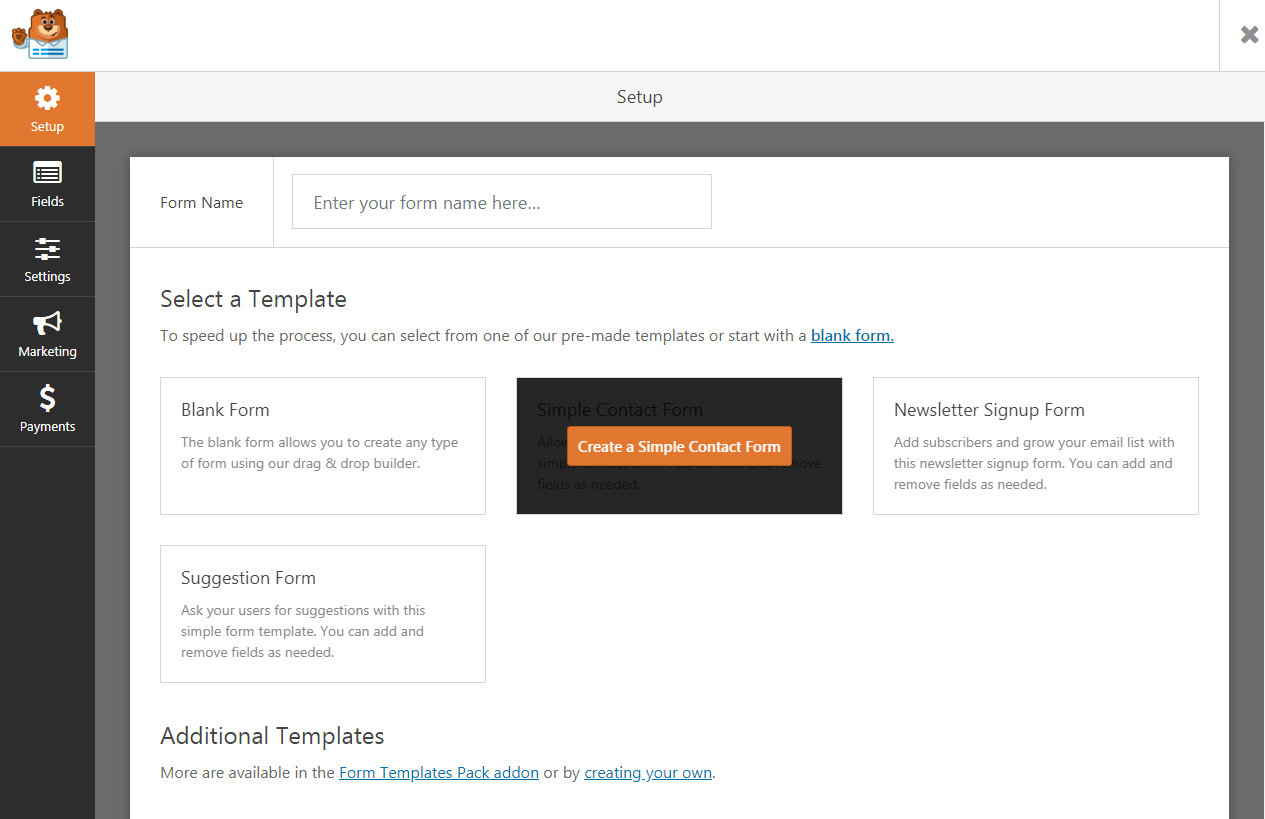Click the Setup title bar text
The image size is (1265, 819).
(x=640, y=97)
